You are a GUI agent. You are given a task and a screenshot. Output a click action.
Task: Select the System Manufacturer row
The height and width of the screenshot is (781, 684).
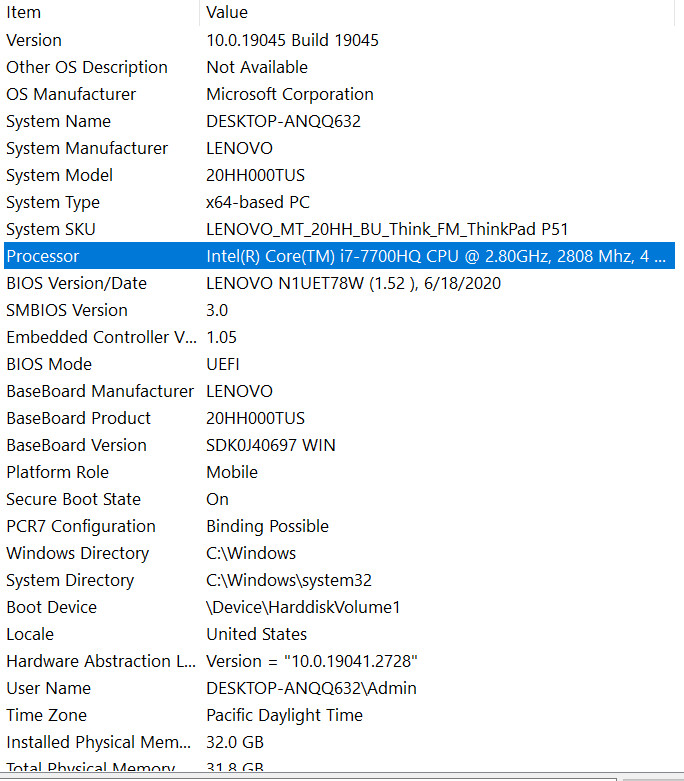(x=87, y=148)
